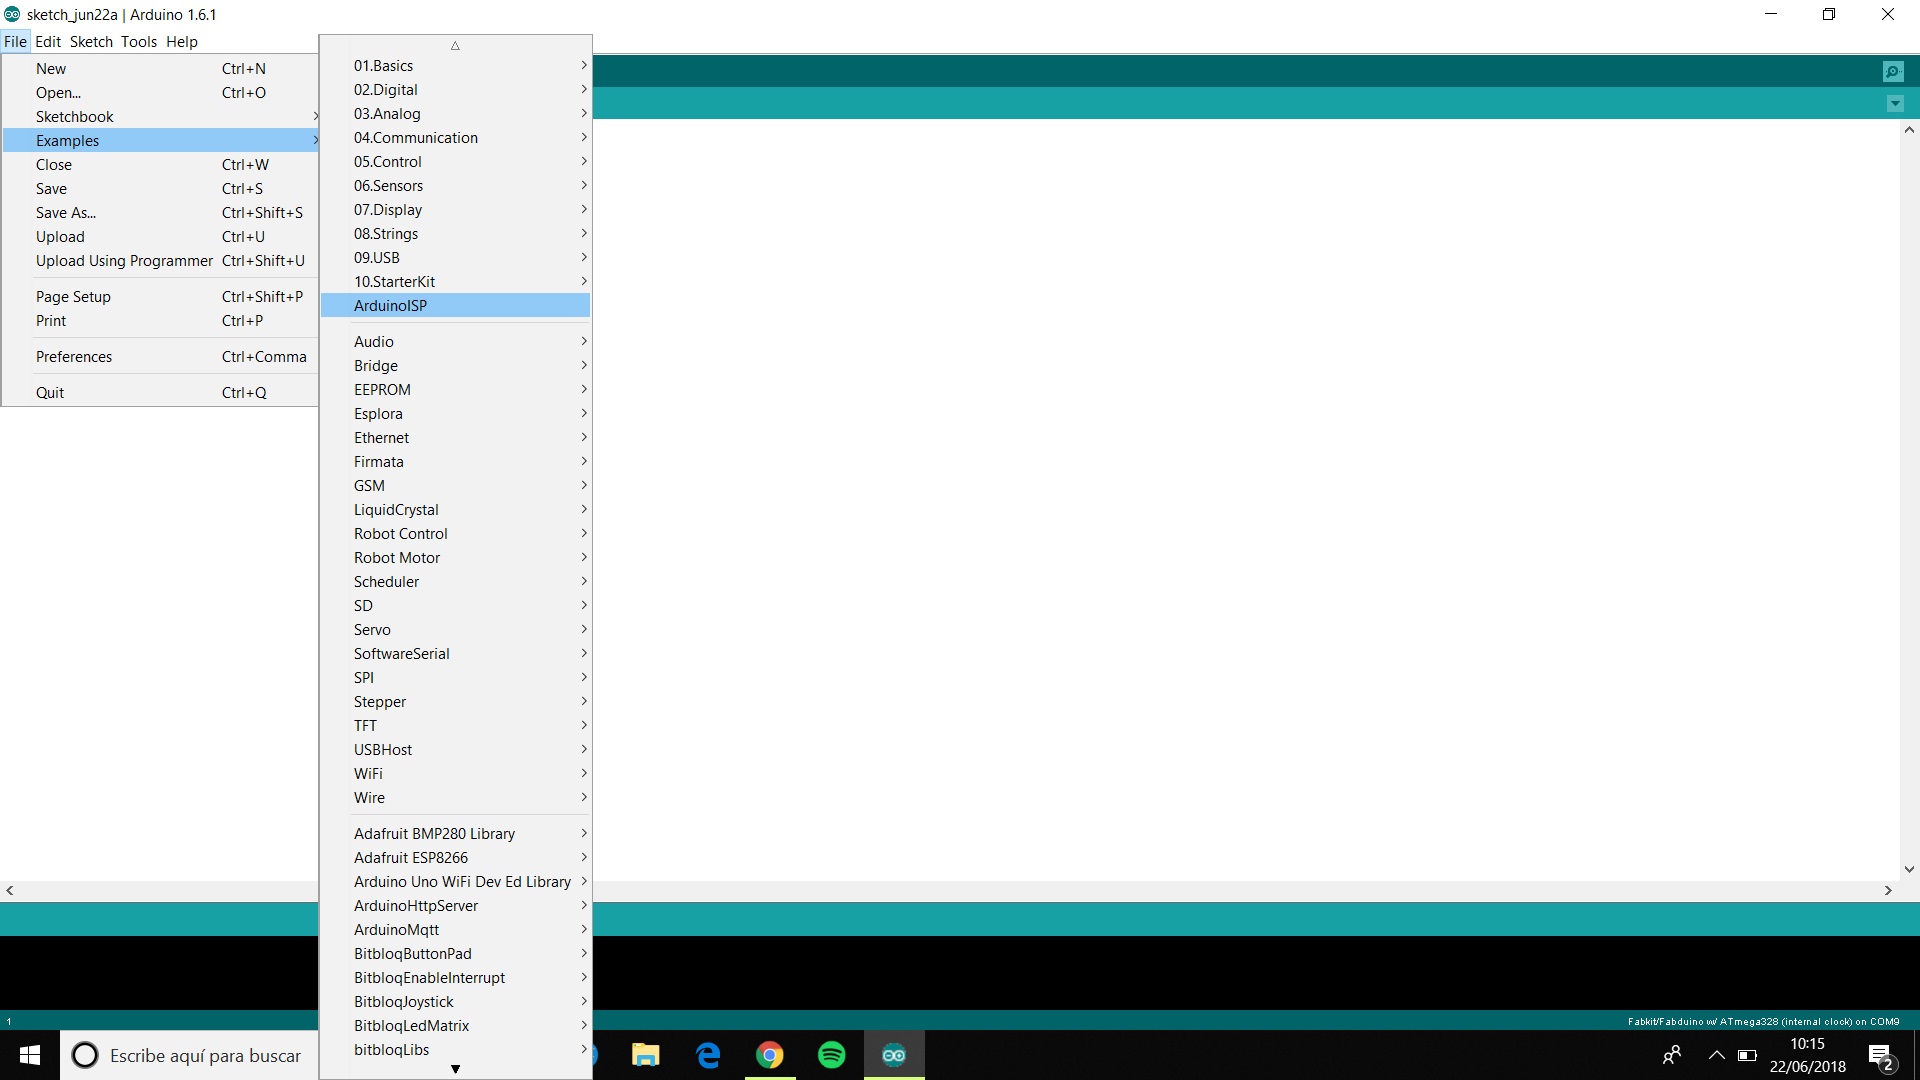Type in the Windows search box
This screenshot has height=1080, width=1920.
point(205,1056)
